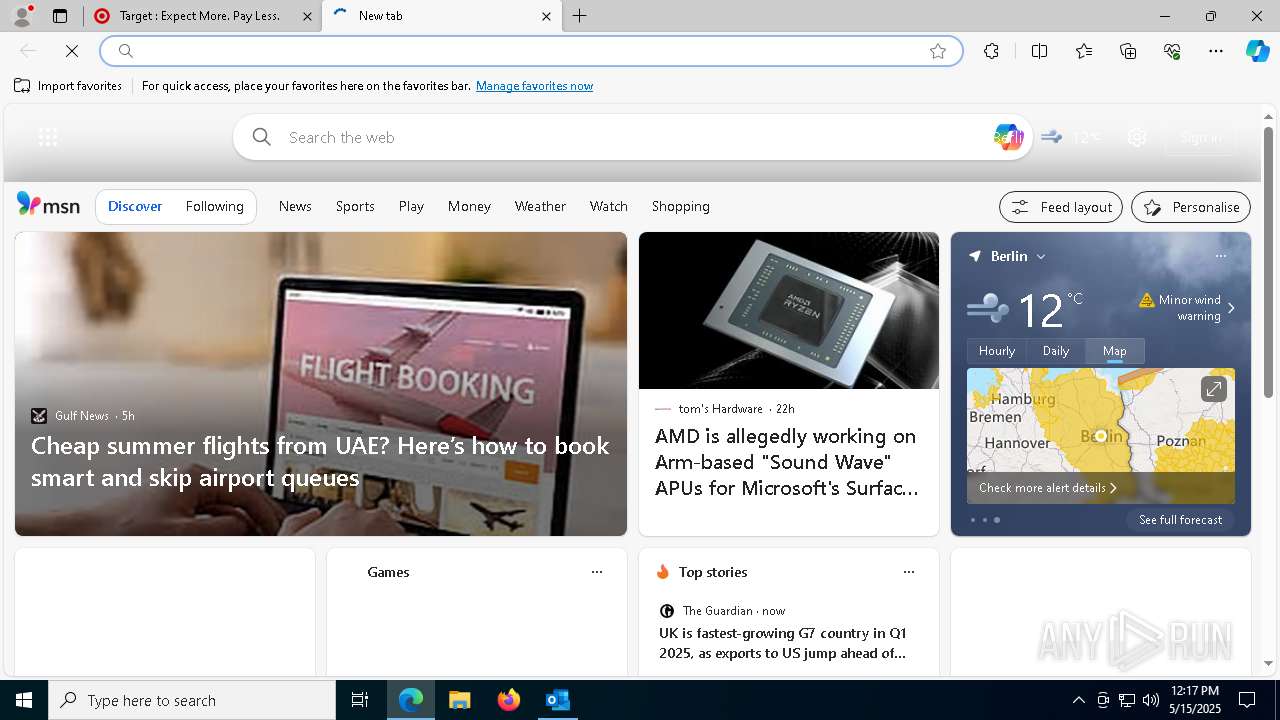Open weather card more options
Screen dimensions: 1280x720
coord(1220,256)
